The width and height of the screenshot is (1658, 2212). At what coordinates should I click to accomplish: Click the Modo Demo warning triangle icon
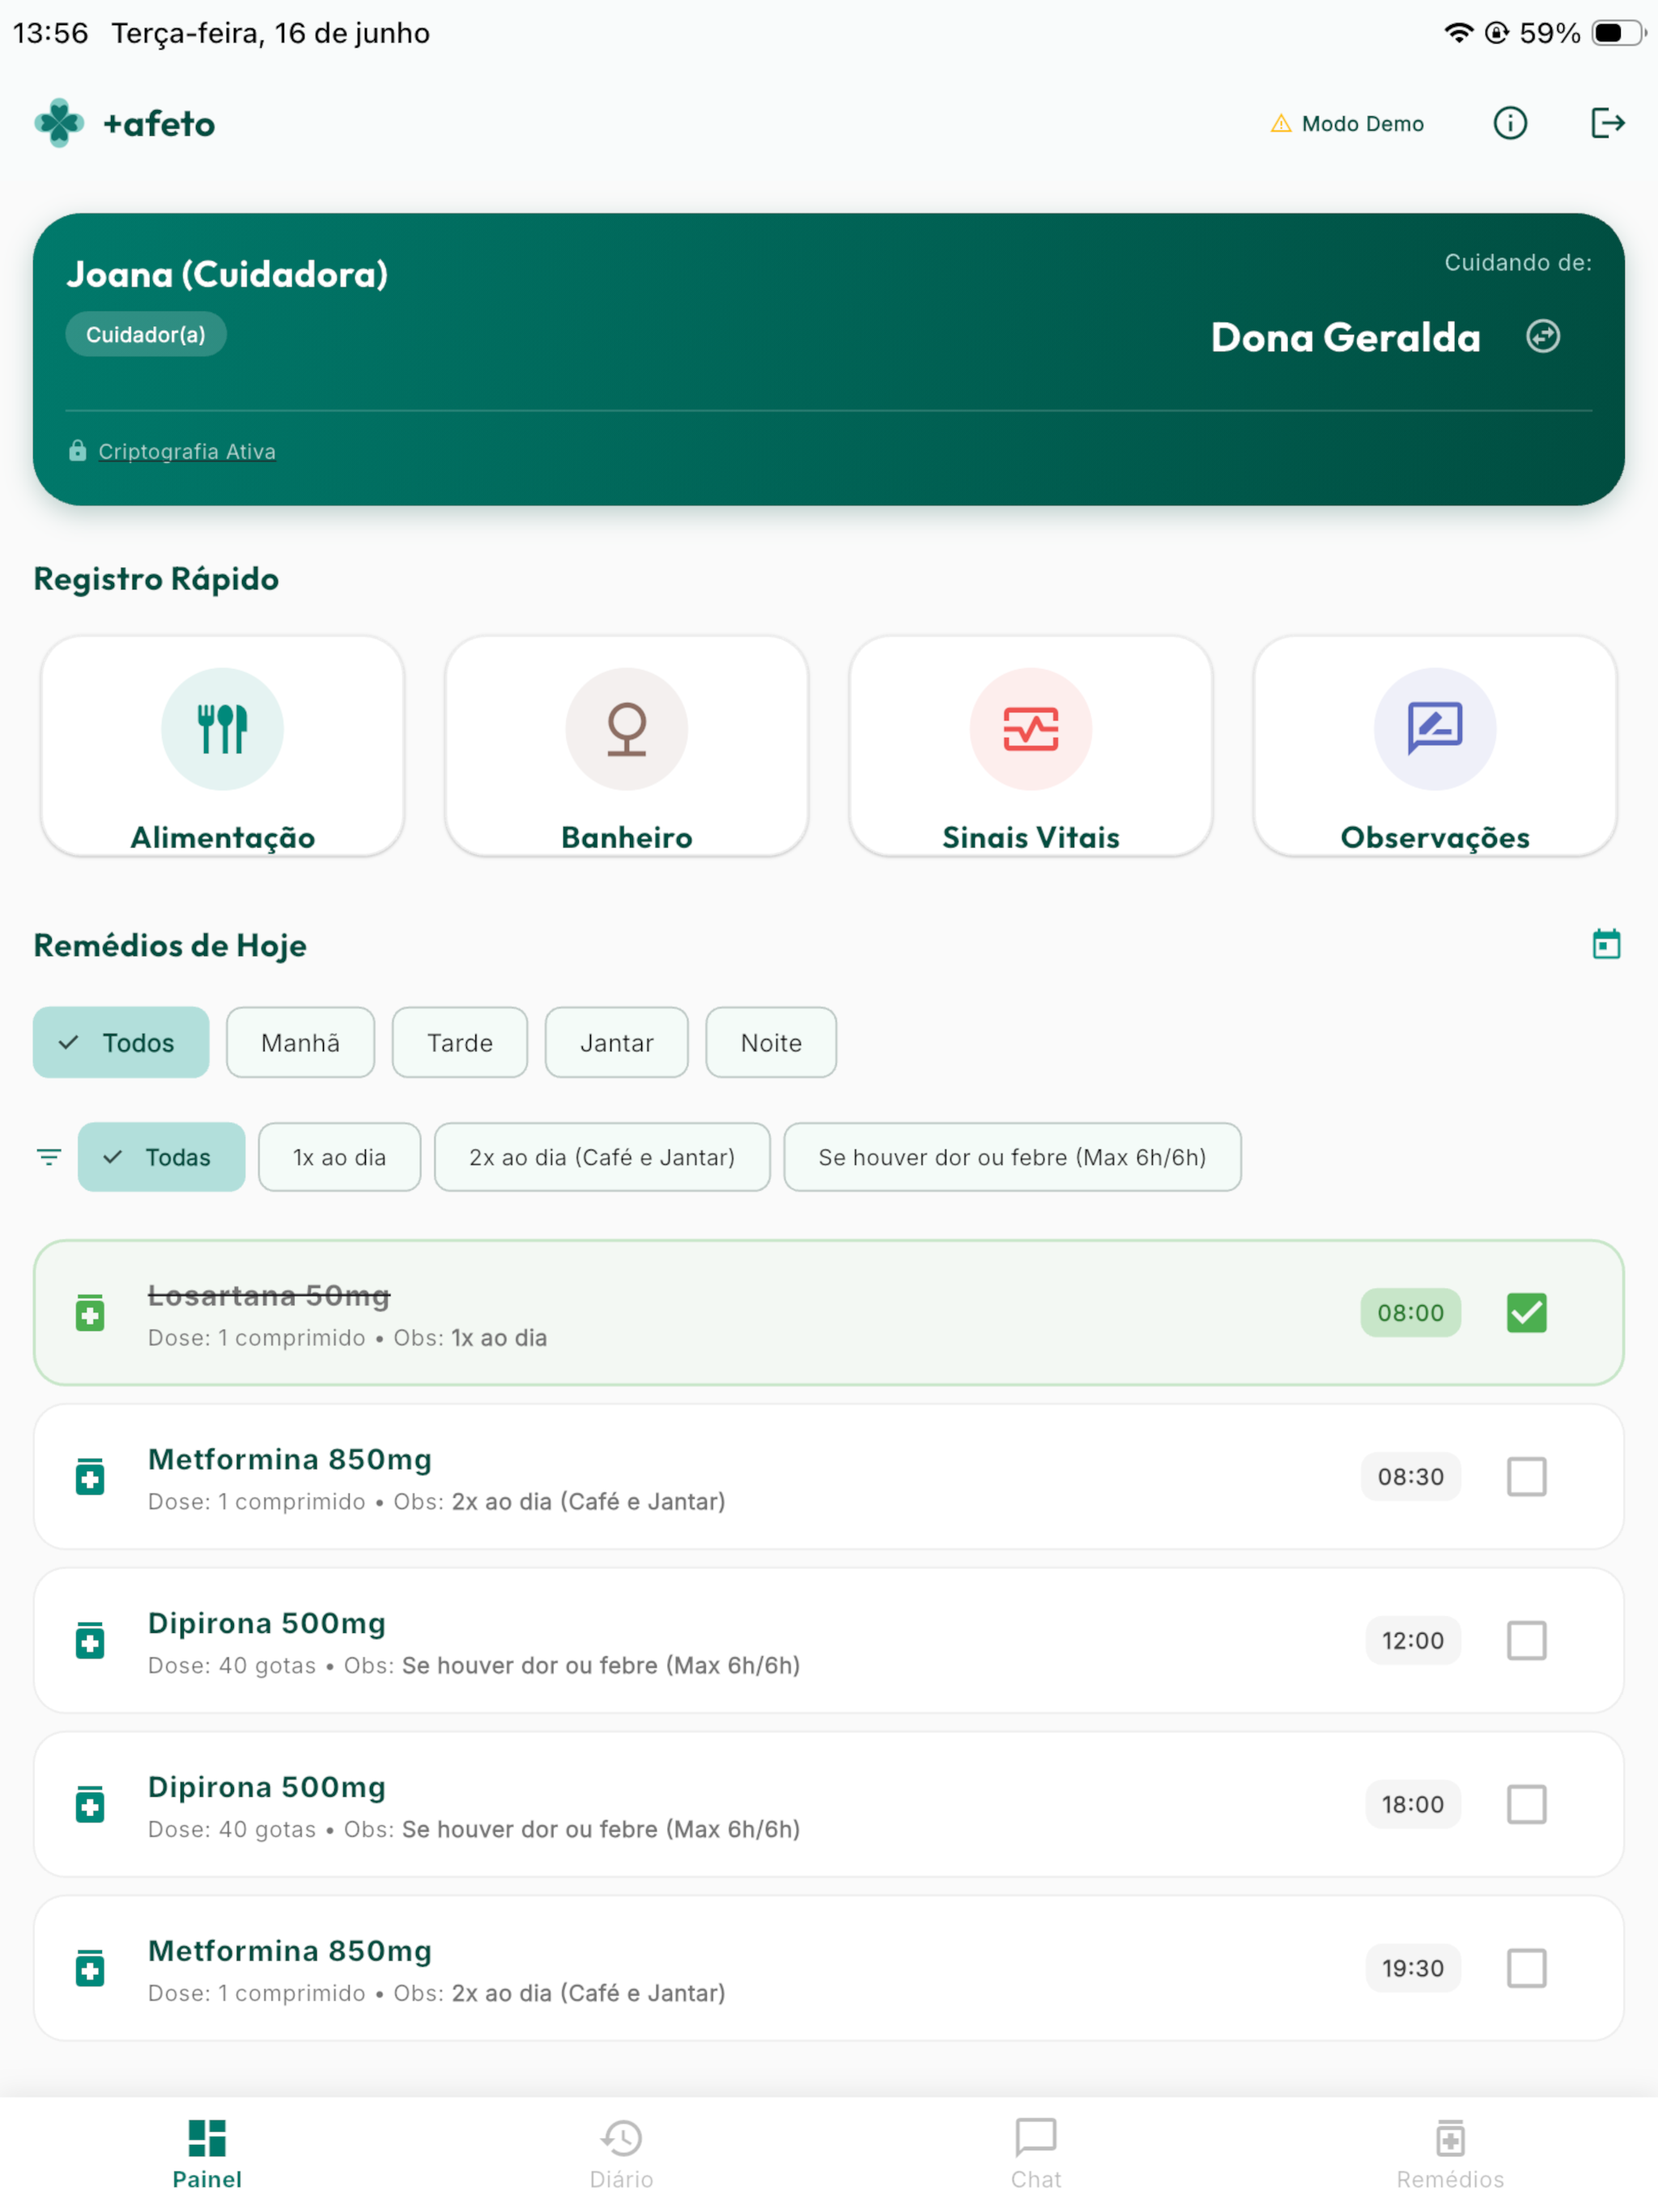1280,124
